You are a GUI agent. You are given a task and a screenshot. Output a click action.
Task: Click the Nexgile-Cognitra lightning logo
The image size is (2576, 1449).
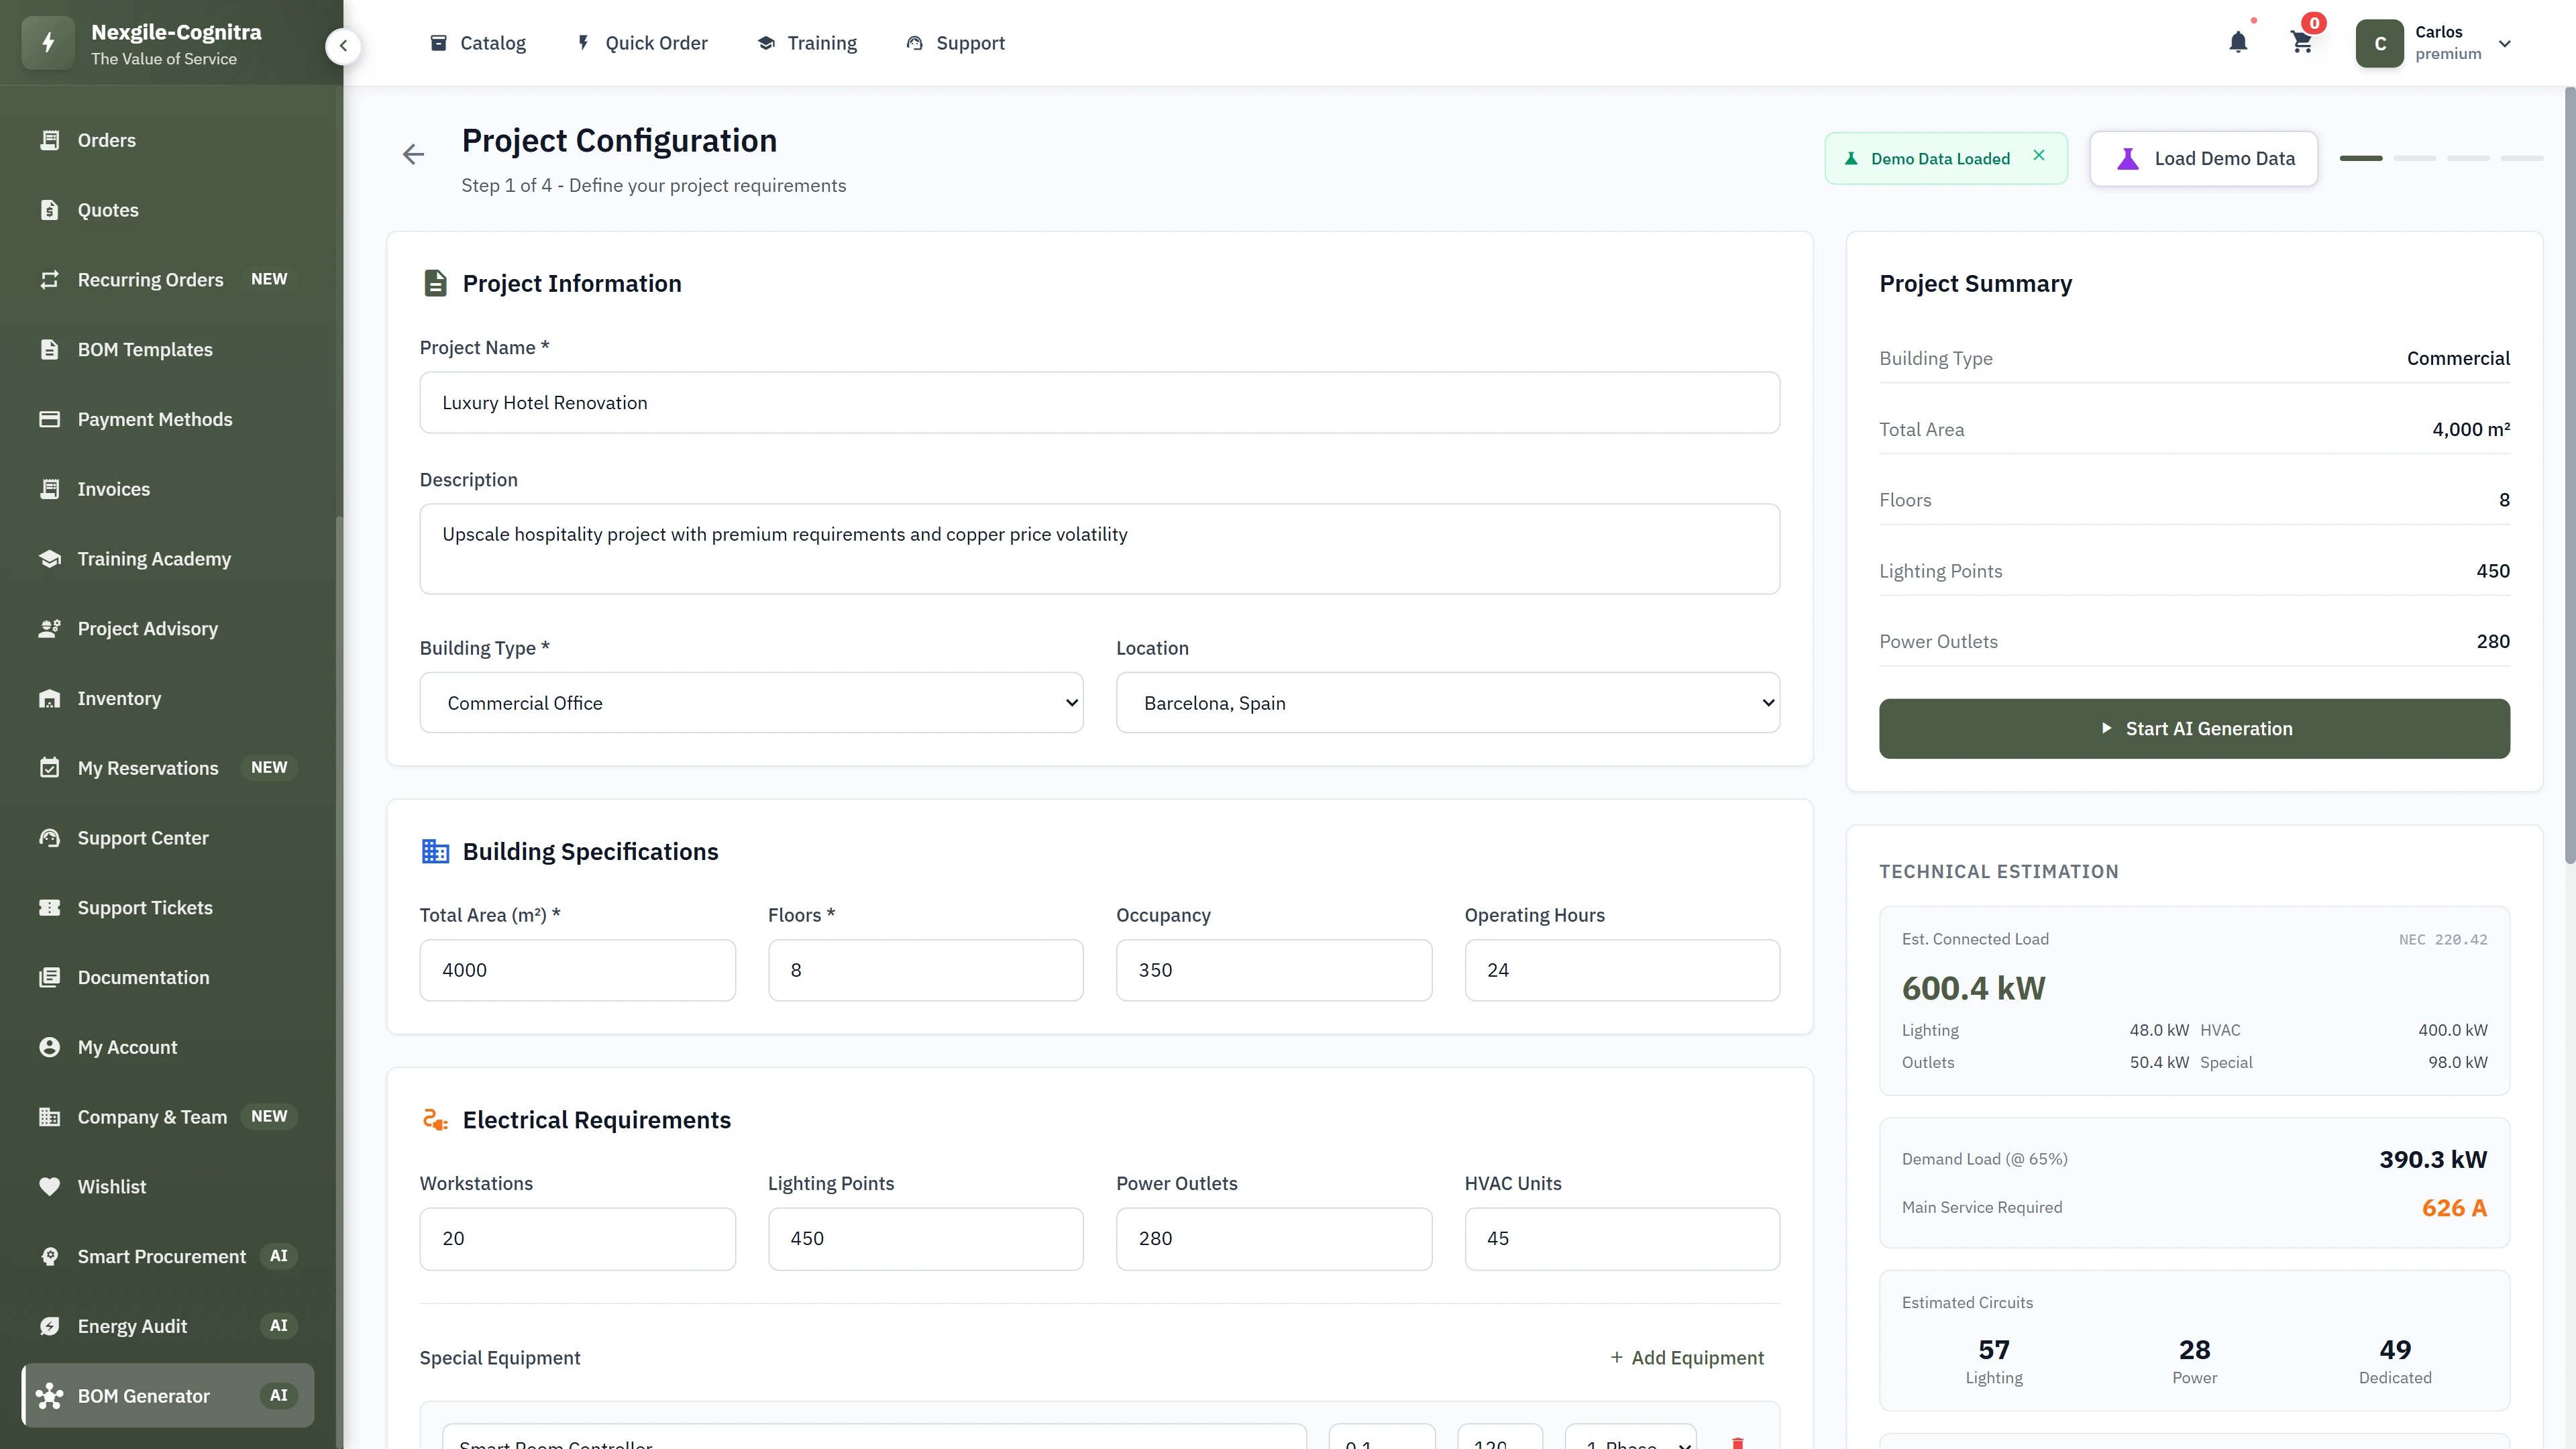48,43
